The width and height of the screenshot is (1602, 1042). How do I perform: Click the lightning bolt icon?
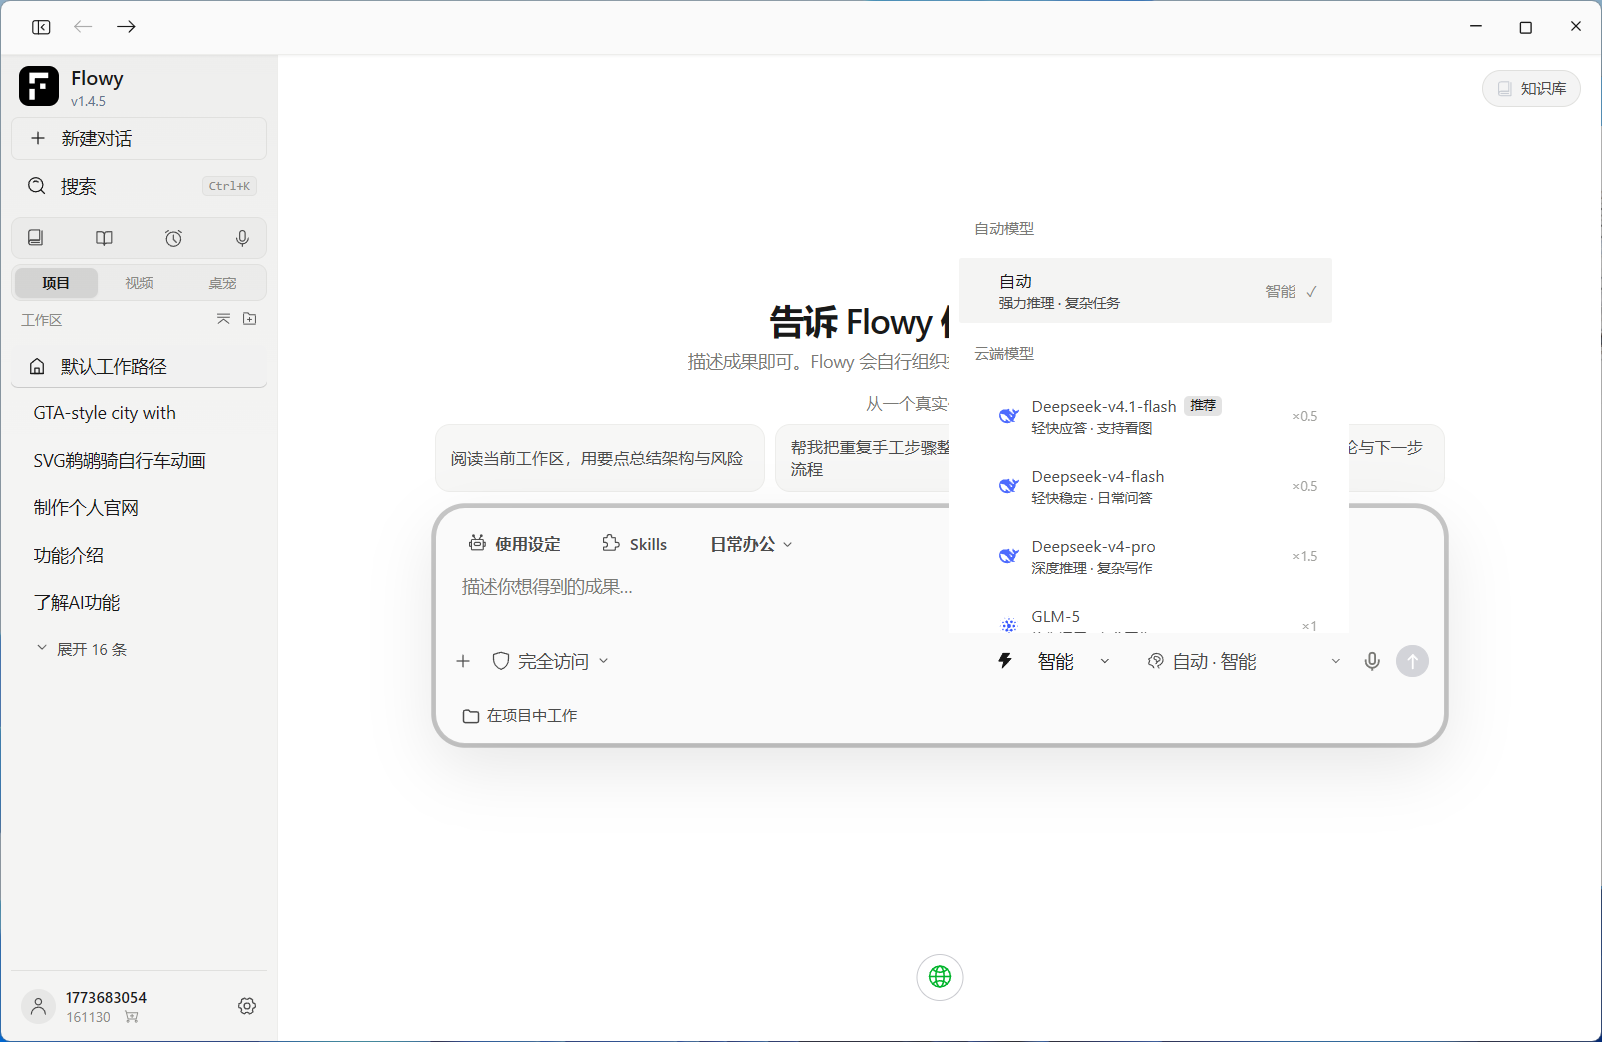pos(1005,661)
